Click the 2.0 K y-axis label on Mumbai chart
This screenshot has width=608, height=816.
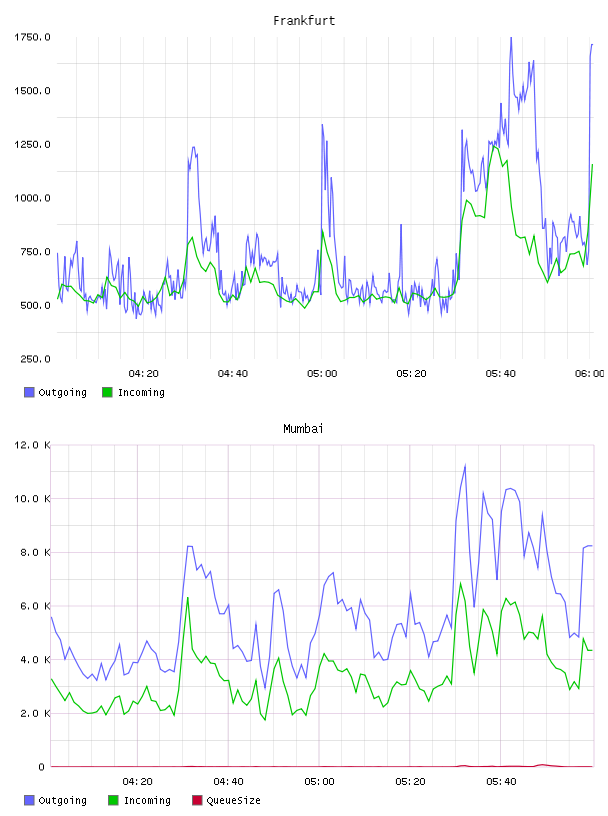pos(35,713)
